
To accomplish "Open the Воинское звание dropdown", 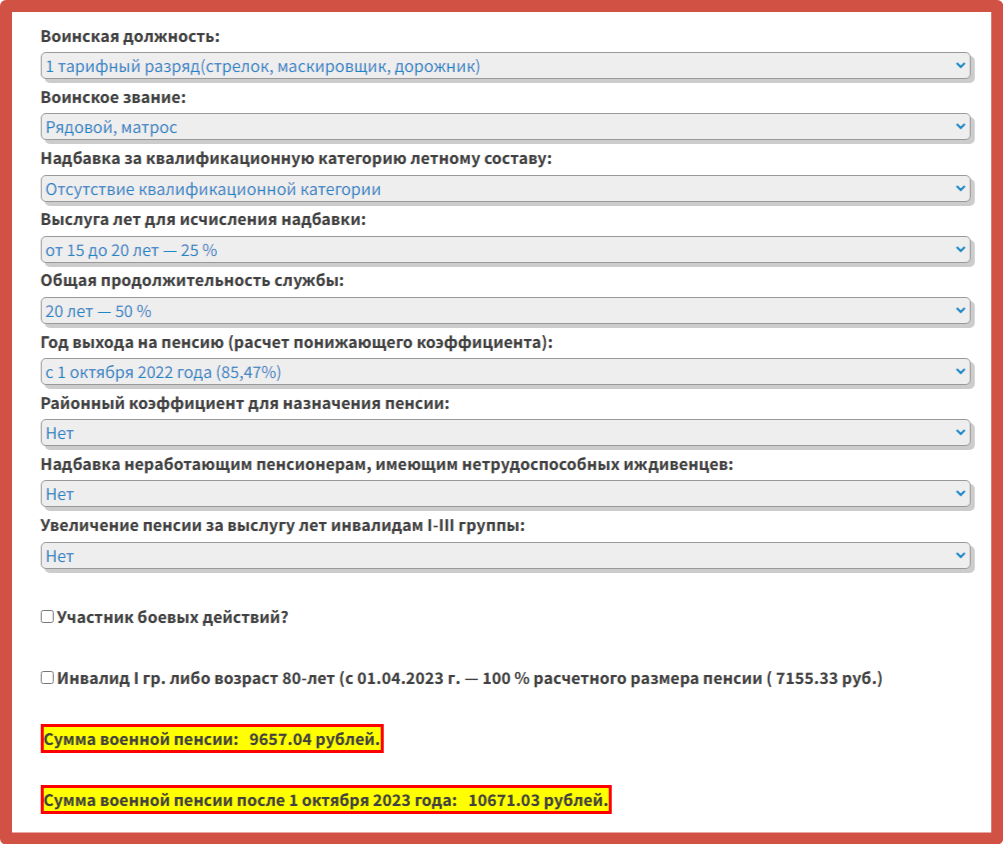I will pos(505,127).
